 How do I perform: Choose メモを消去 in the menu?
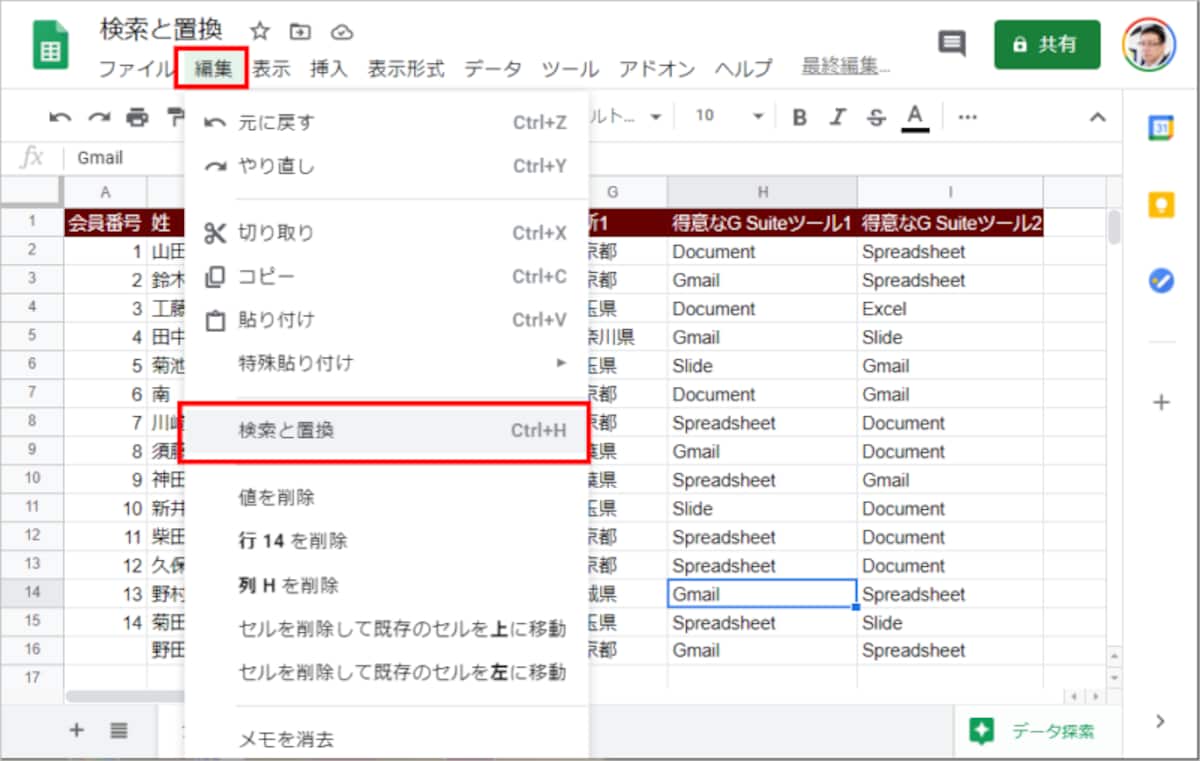tap(386, 740)
